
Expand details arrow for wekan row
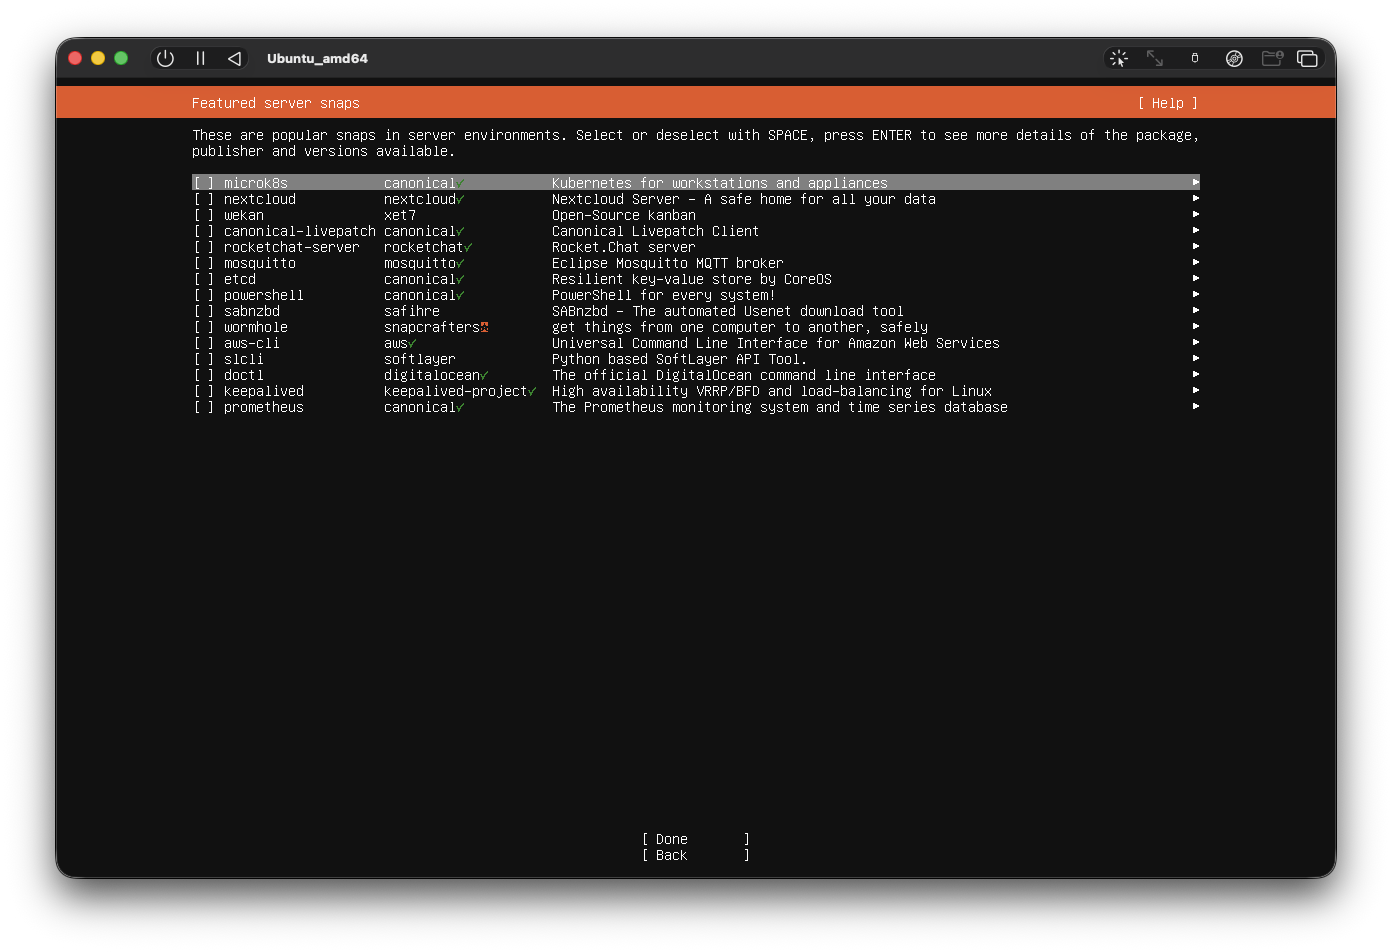[1195, 215]
